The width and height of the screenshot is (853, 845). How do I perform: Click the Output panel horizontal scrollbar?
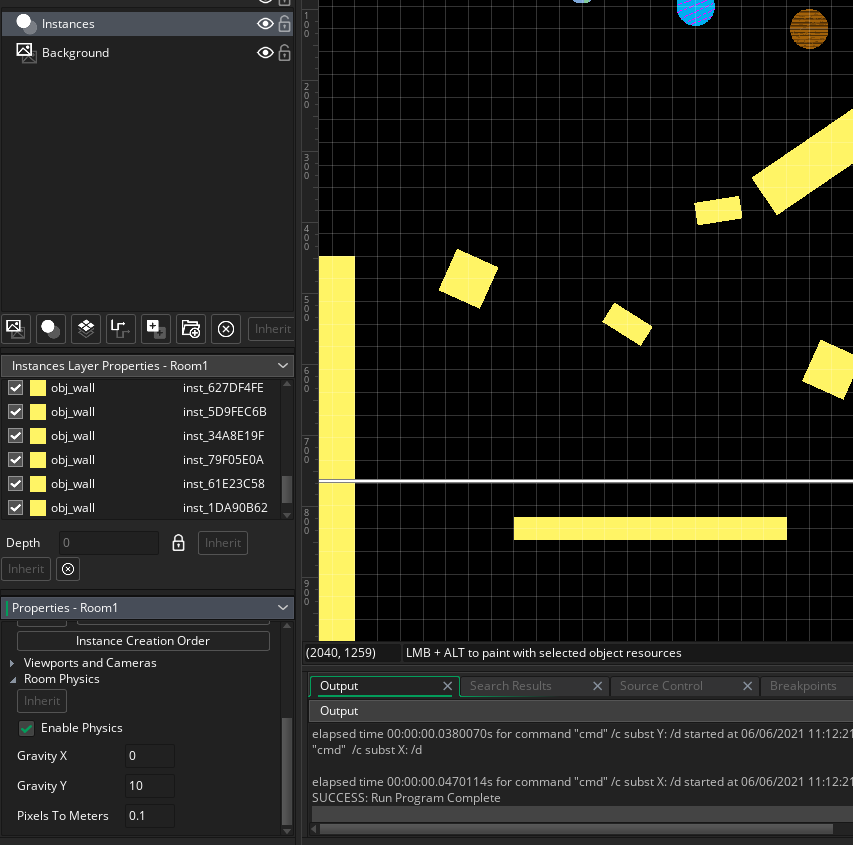[576, 829]
